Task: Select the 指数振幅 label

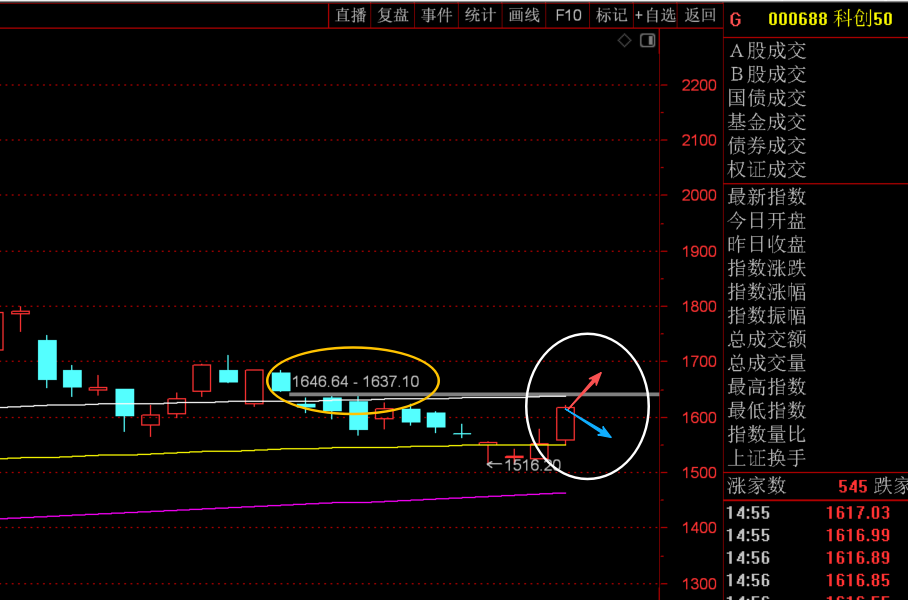Action: (x=767, y=316)
